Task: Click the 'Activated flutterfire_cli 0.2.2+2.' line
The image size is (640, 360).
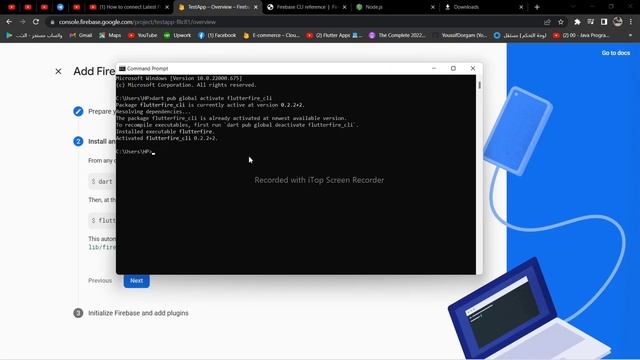Action: point(167,138)
